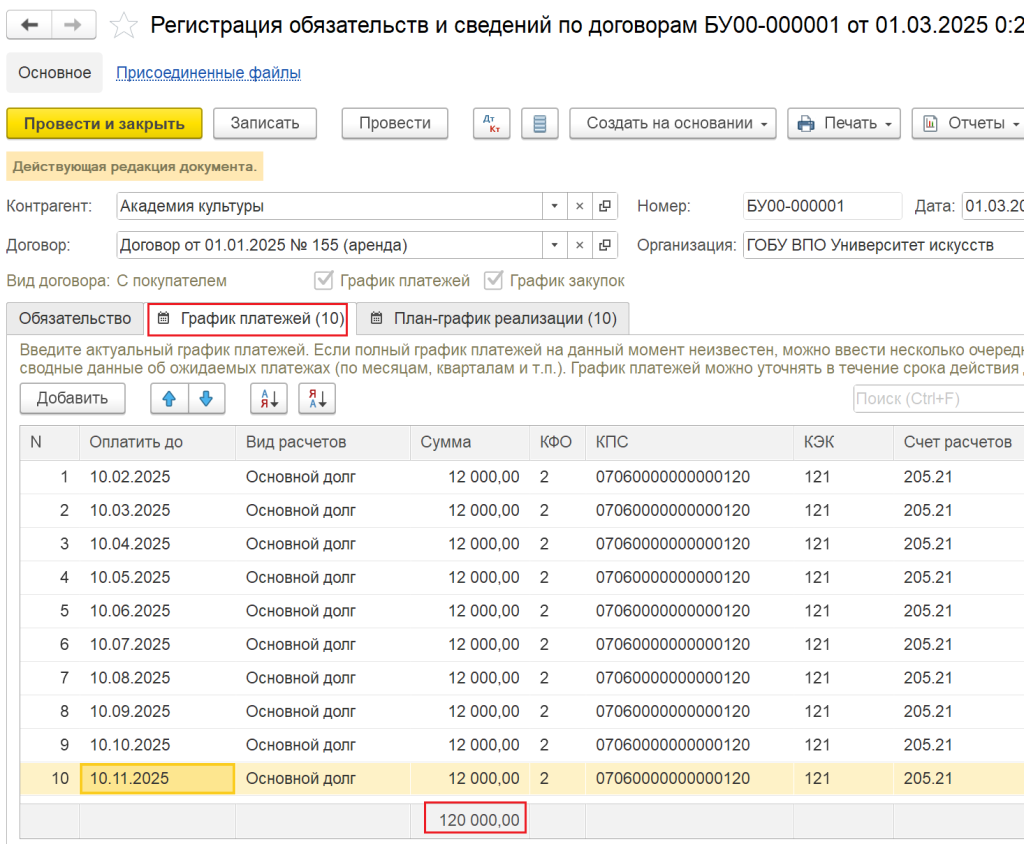This screenshot has width=1024, height=844.
Task: Select the date cell 10.08.2025
Action: pyautogui.click(x=157, y=678)
